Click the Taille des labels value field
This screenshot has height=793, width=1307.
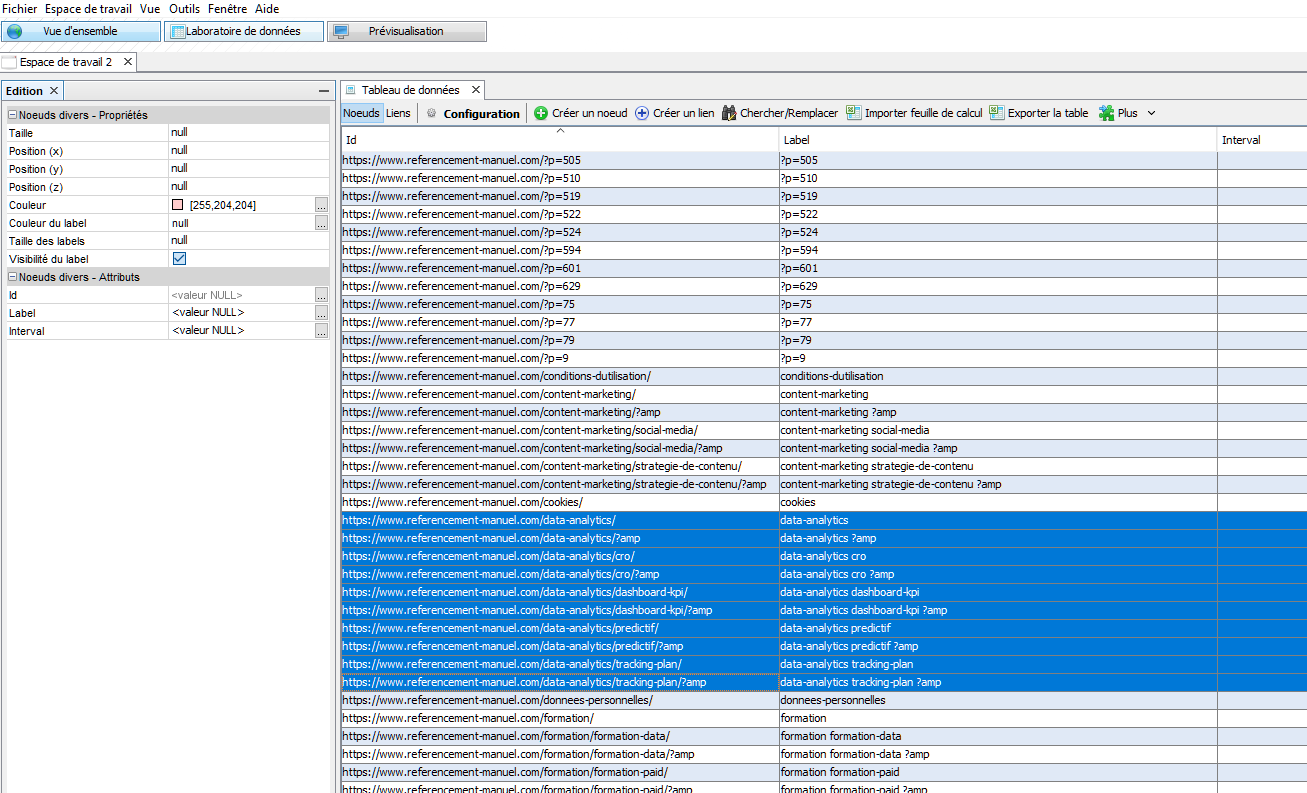(x=248, y=241)
